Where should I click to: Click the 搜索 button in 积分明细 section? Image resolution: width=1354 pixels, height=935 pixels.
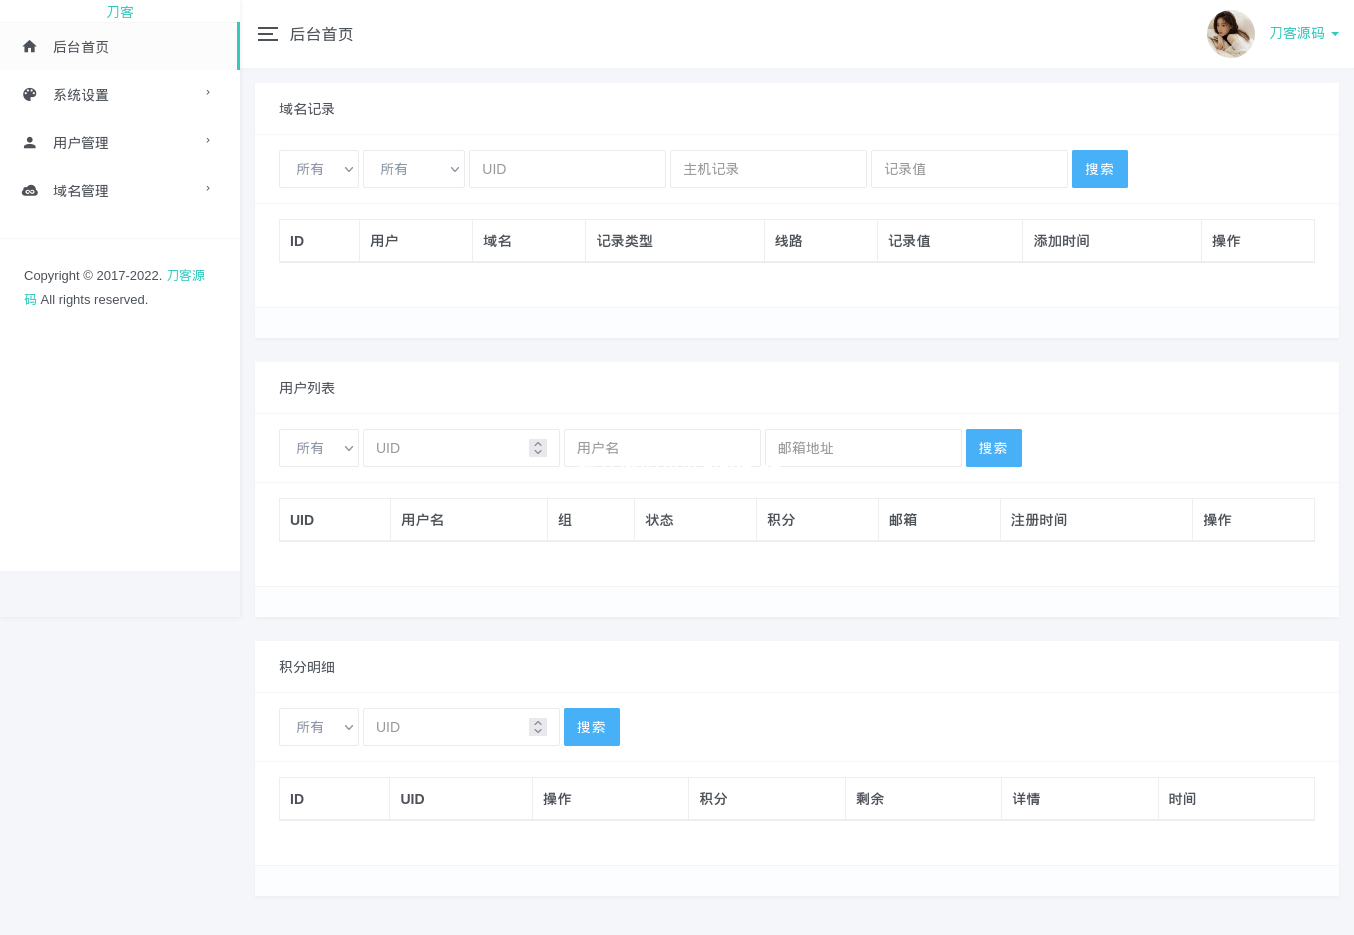tap(591, 727)
